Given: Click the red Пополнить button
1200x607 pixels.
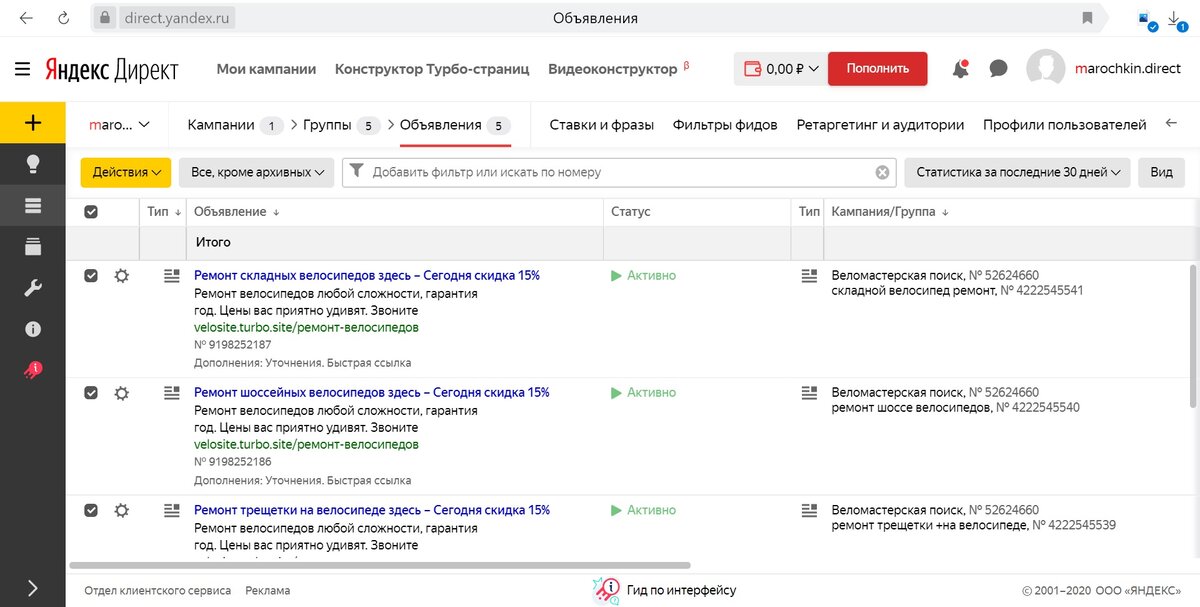Looking at the screenshot, I should (x=878, y=69).
